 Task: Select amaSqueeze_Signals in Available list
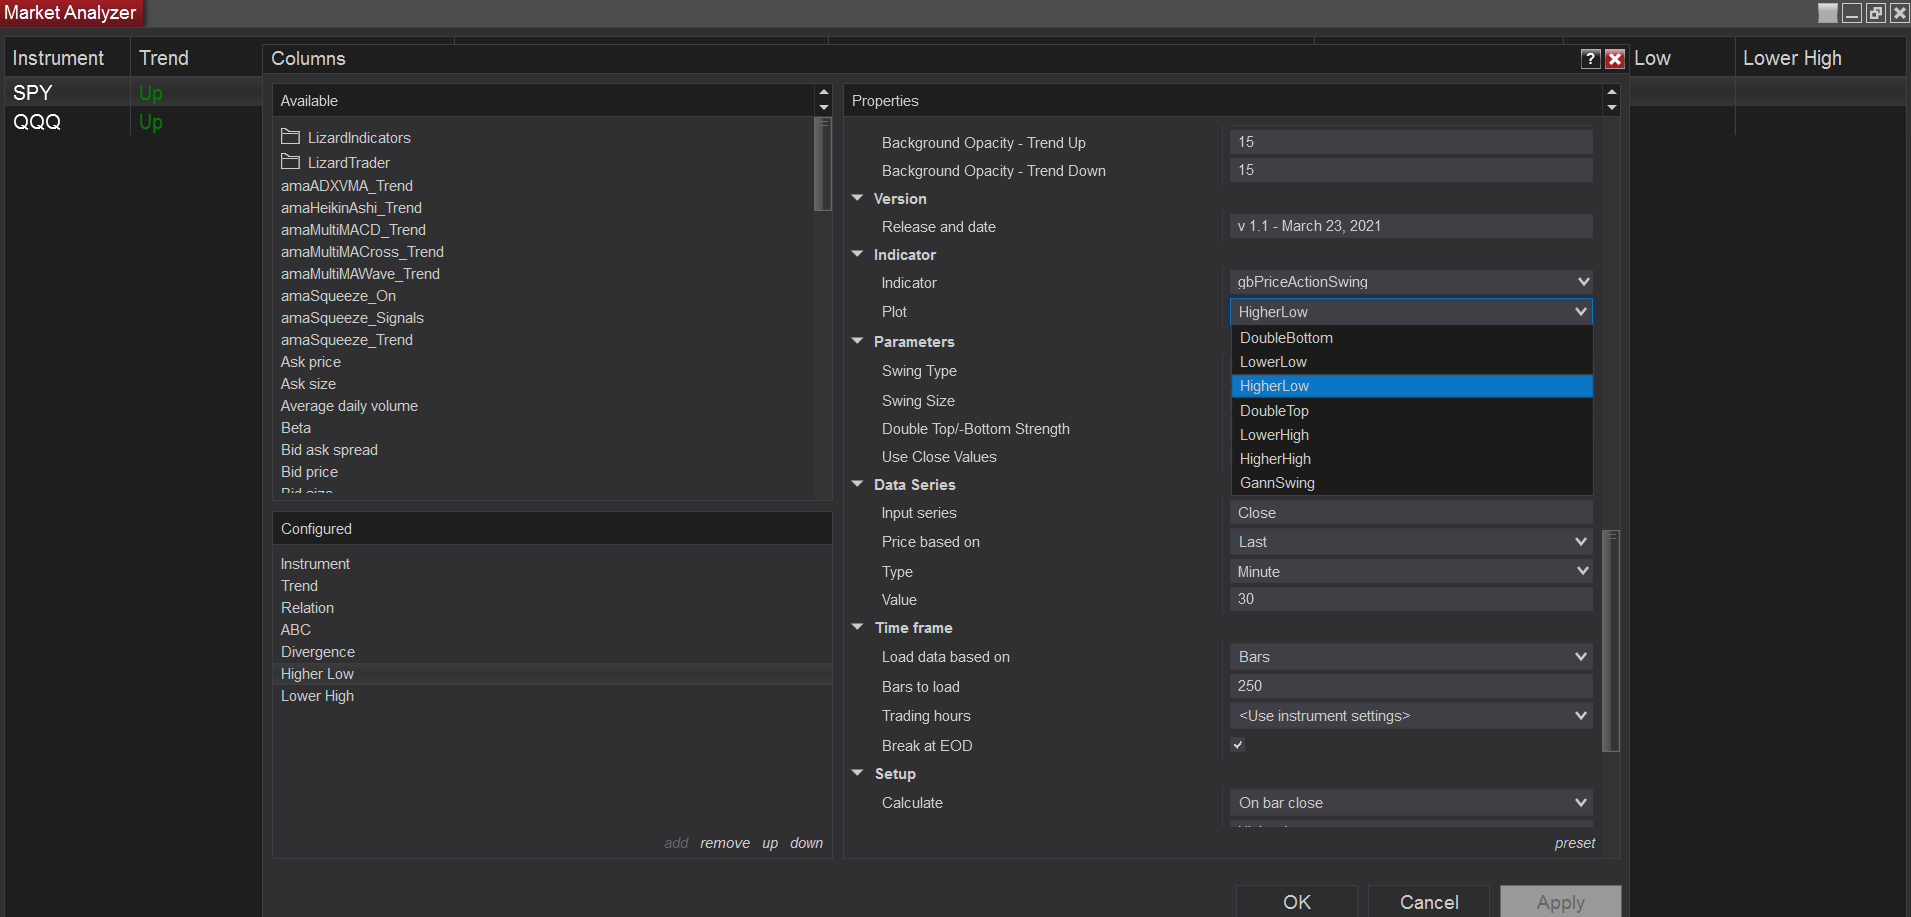click(352, 318)
